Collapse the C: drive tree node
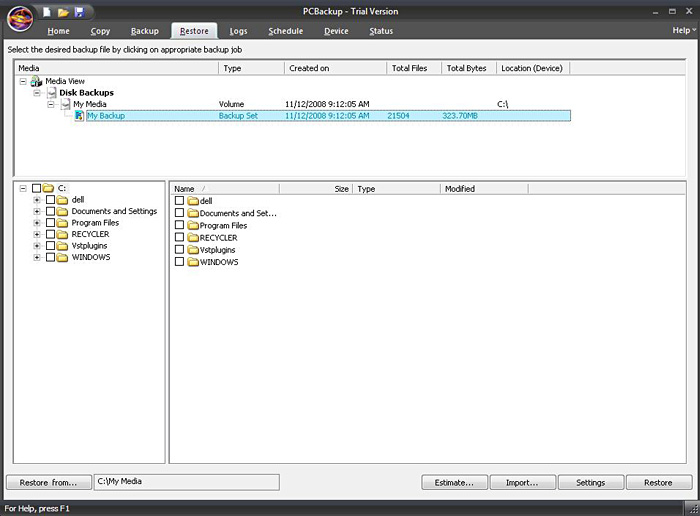The image size is (700, 516). click(x=23, y=189)
